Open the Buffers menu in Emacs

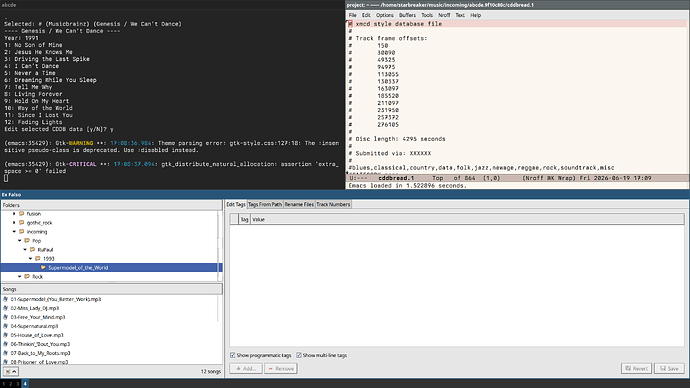click(x=407, y=15)
